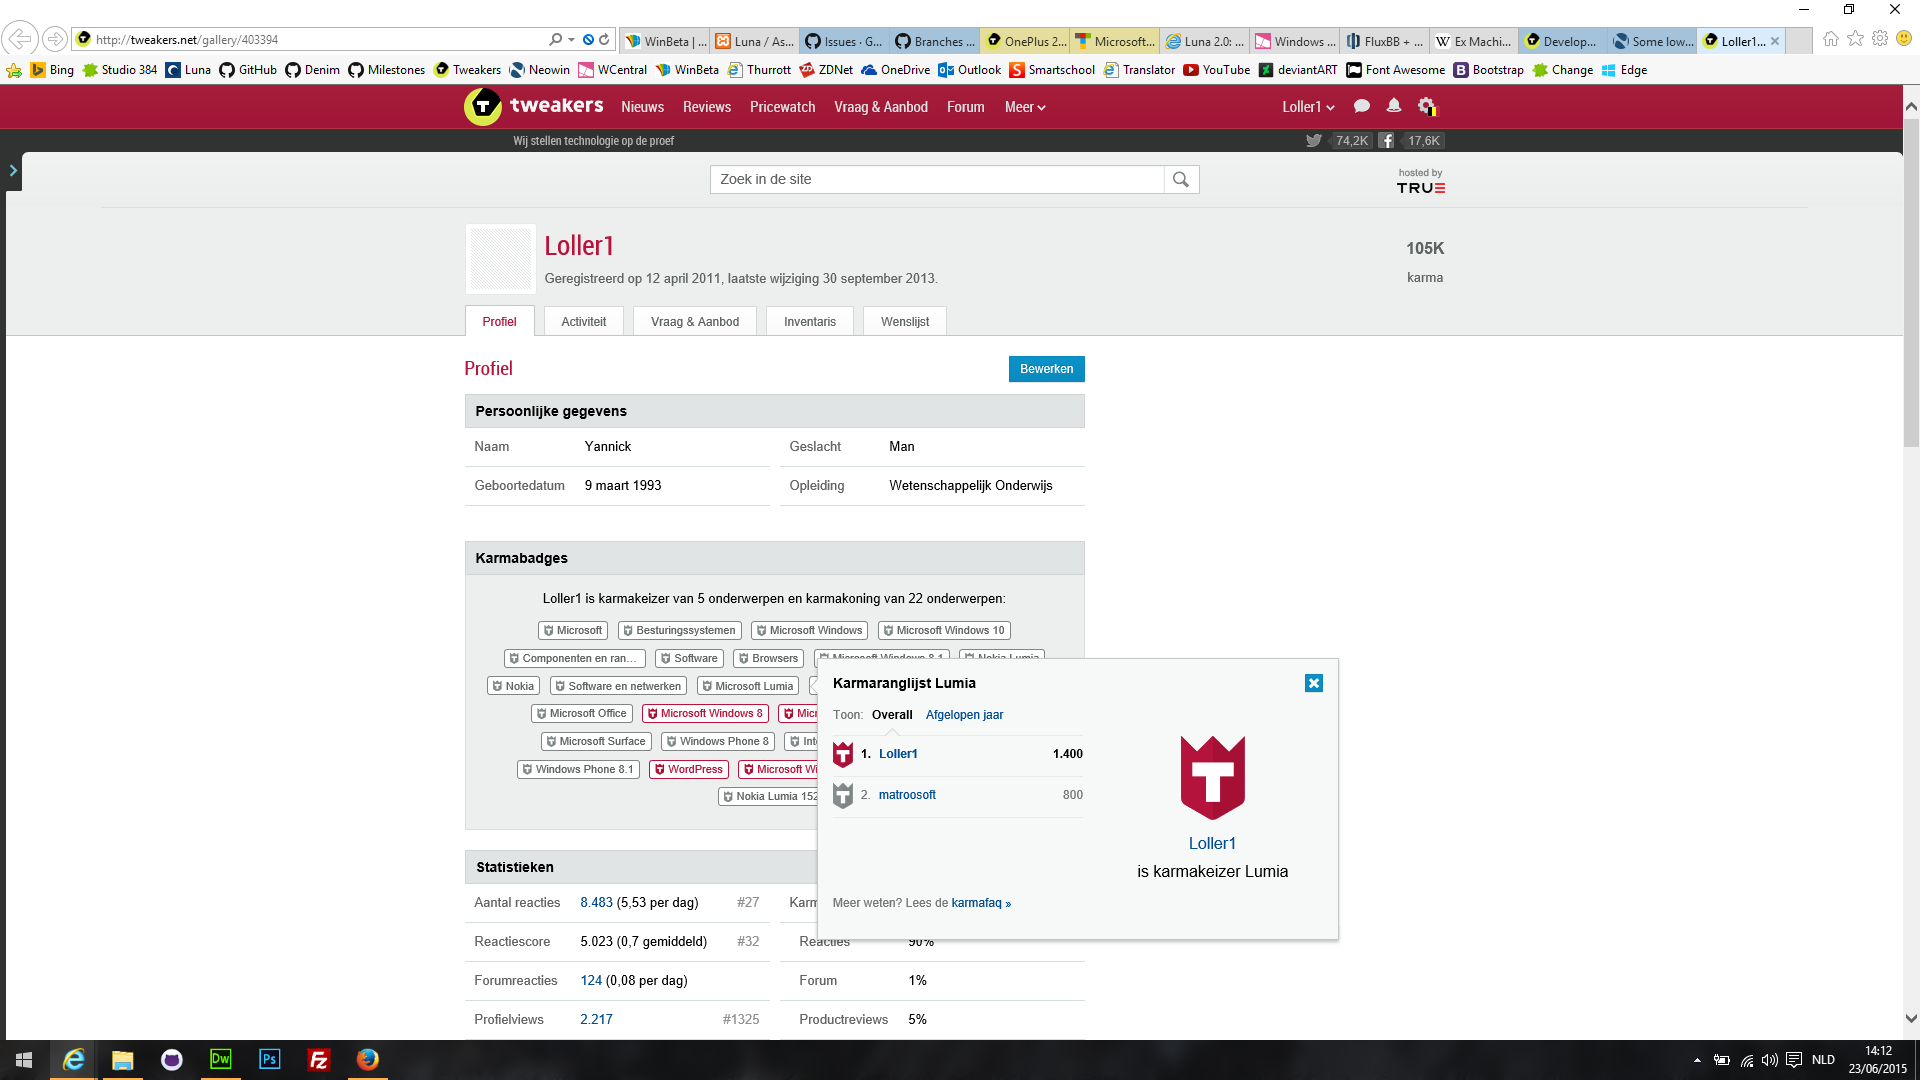1920x1080 pixels.
Task: Click the search magnifier button
Action: pyautogui.click(x=1181, y=180)
